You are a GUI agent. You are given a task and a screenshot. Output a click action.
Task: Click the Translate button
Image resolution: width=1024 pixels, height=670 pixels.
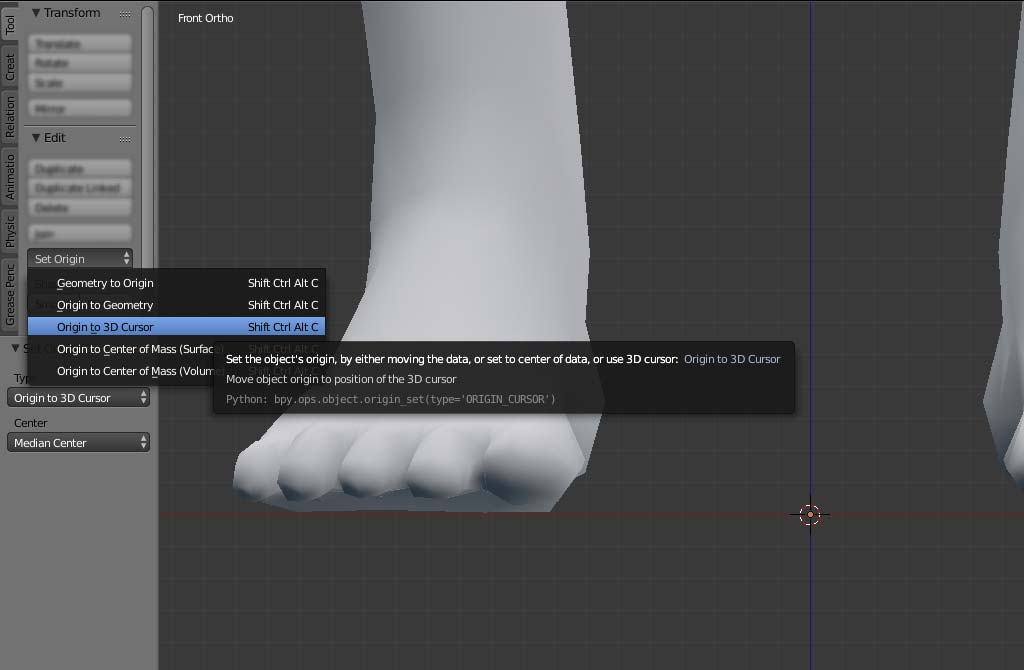(80, 44)
